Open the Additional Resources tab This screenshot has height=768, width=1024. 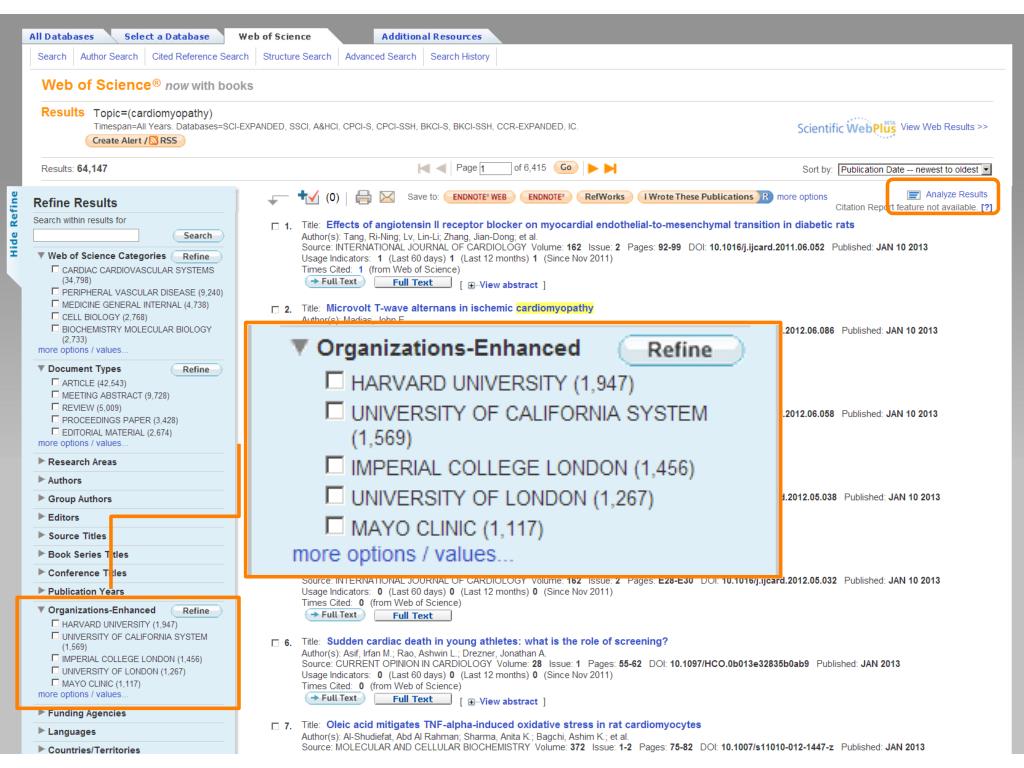432,37
